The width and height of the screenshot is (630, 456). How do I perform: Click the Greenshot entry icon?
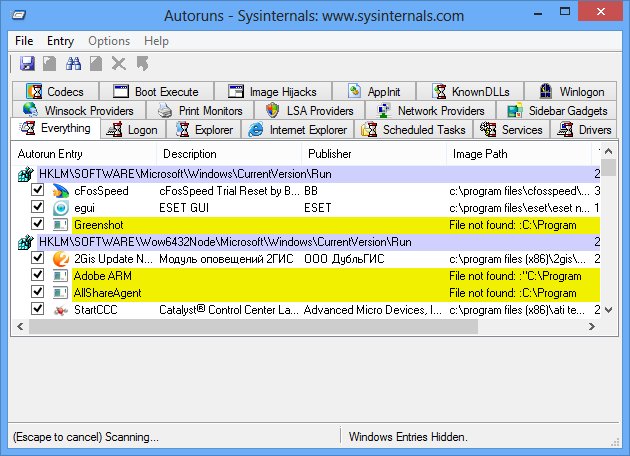coord(61,225)
